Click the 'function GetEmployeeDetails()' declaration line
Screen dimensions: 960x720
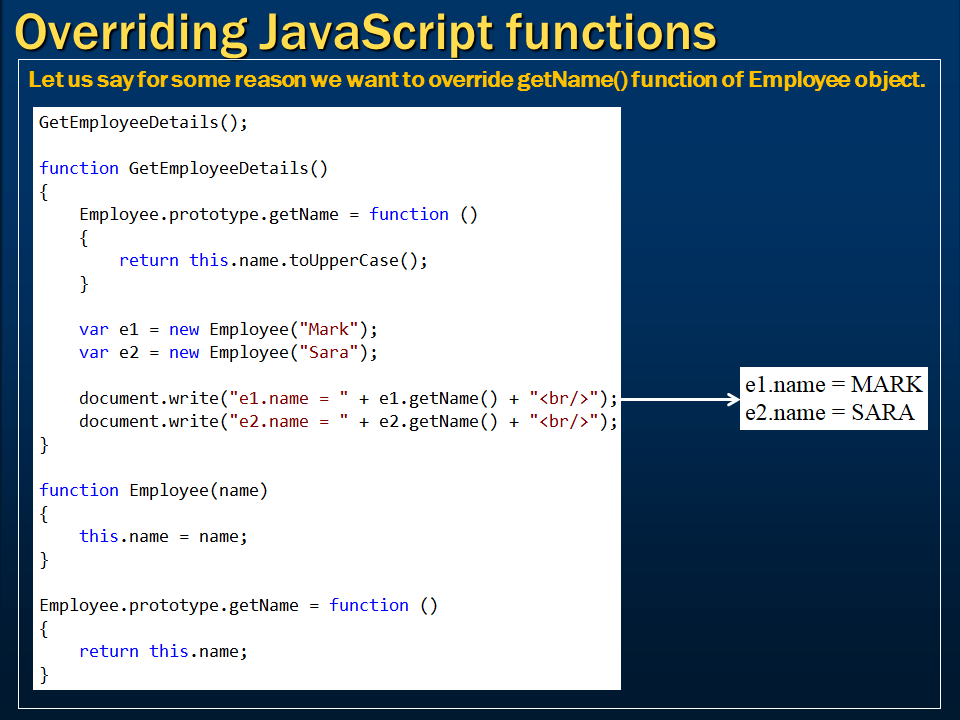click(184, 168)
